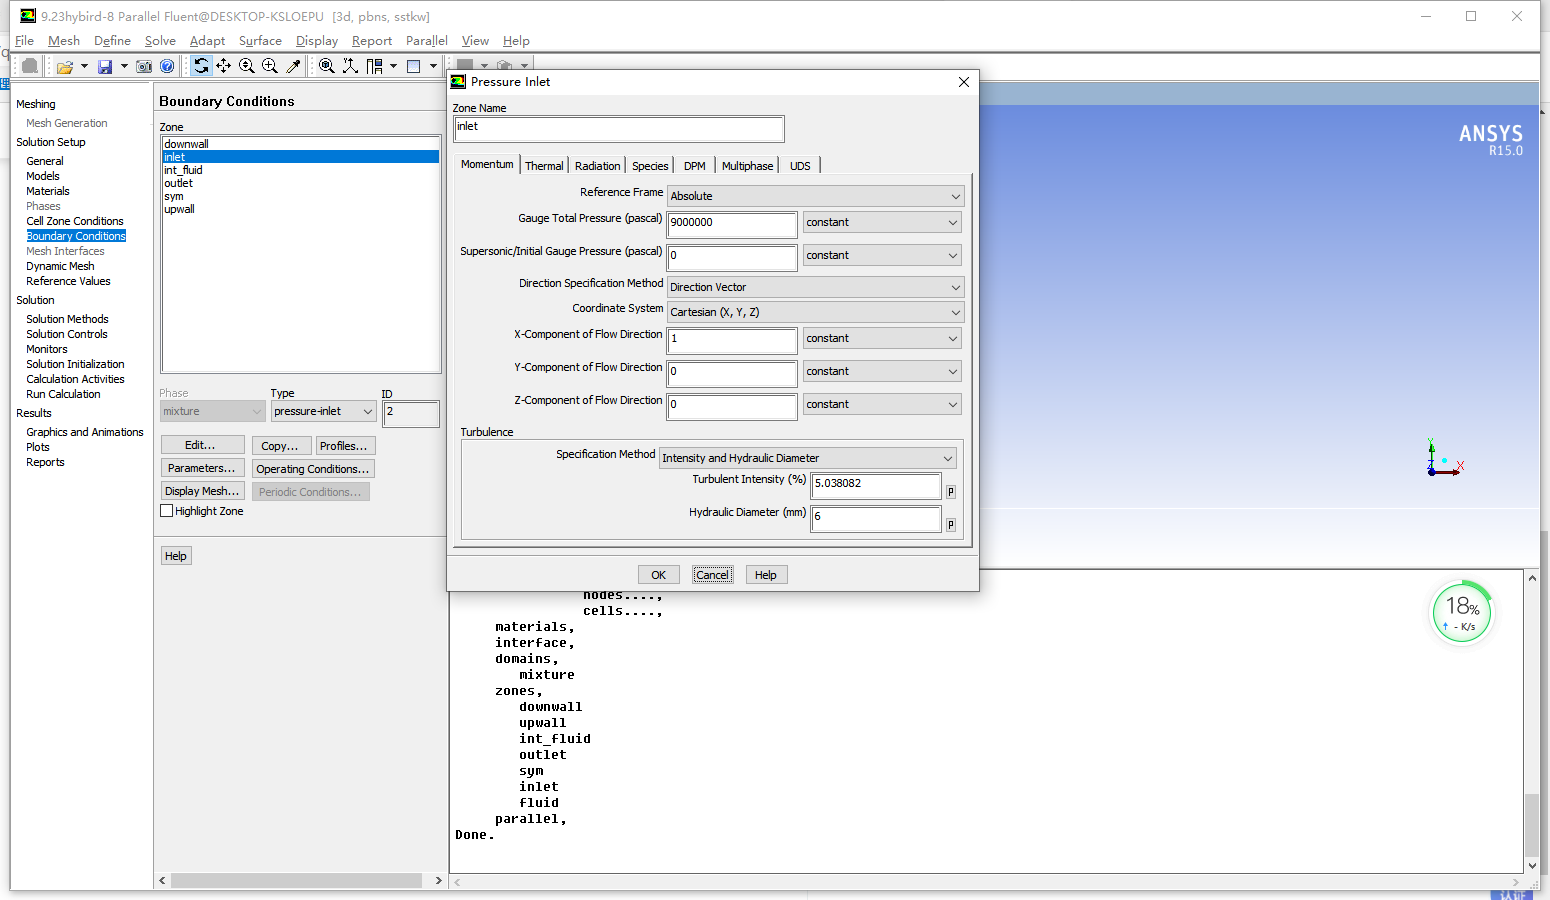This screenshot has width=1550, height=900.
Task: Expand the Direction Specification Method dropdown
Action: [815, 287]
